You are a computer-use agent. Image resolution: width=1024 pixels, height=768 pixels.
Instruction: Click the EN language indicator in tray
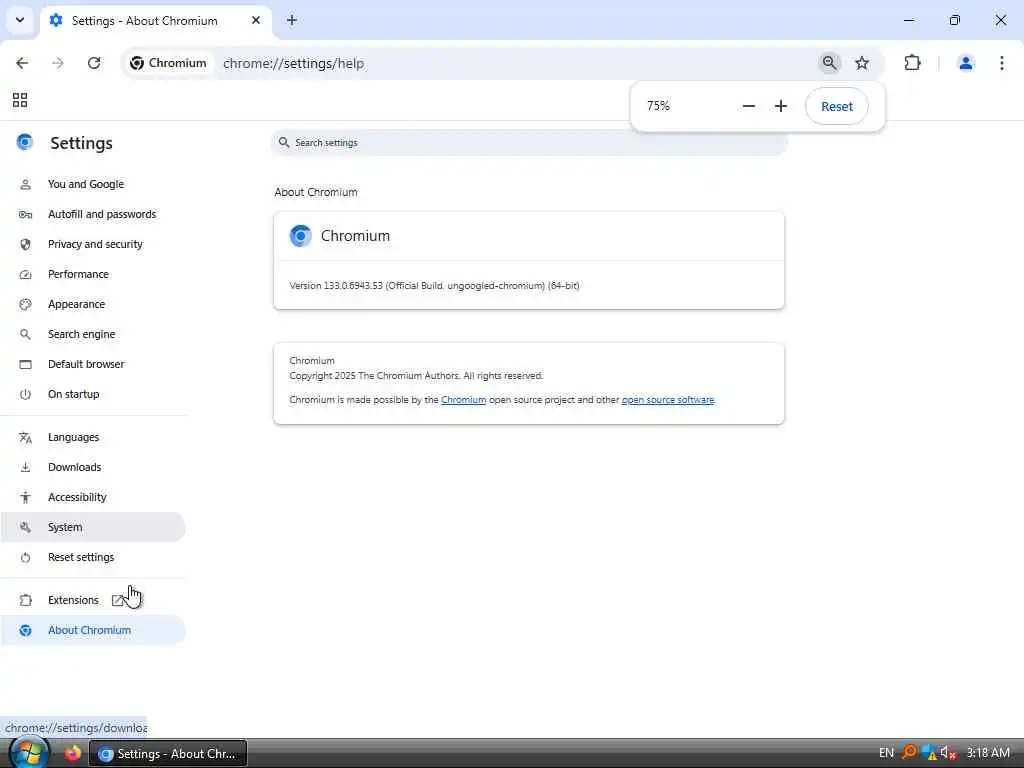pos(886,753)
